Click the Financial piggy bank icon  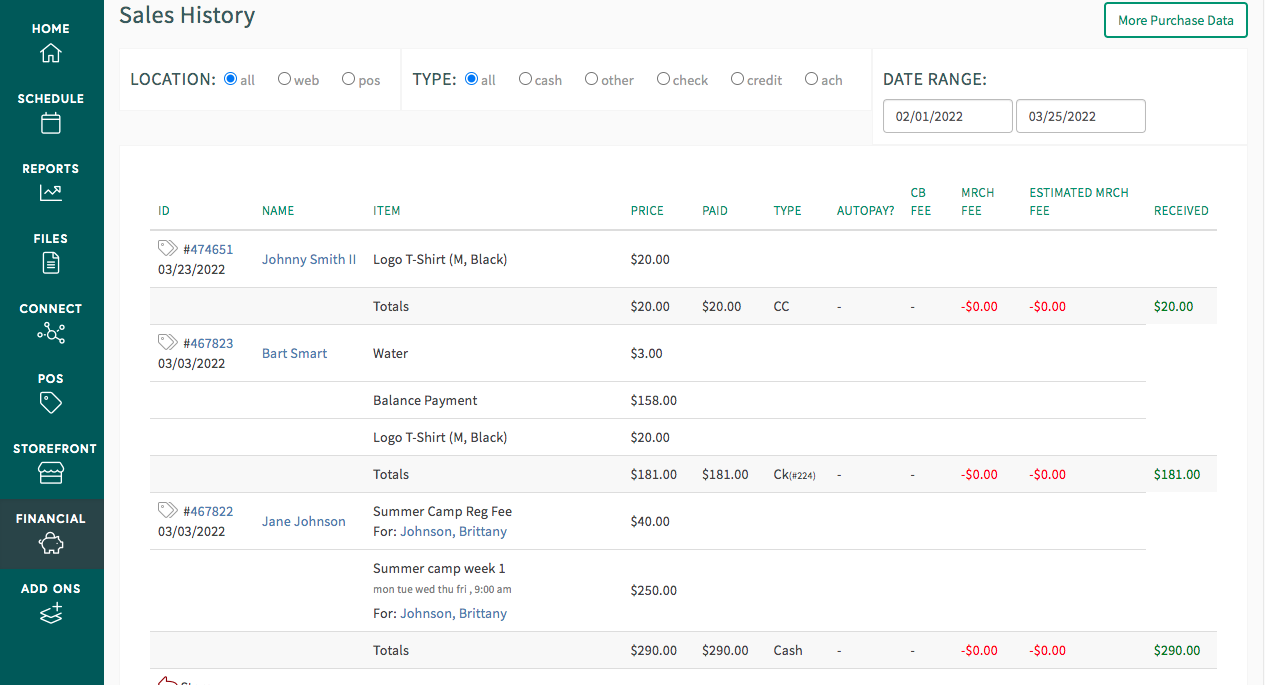50,543
